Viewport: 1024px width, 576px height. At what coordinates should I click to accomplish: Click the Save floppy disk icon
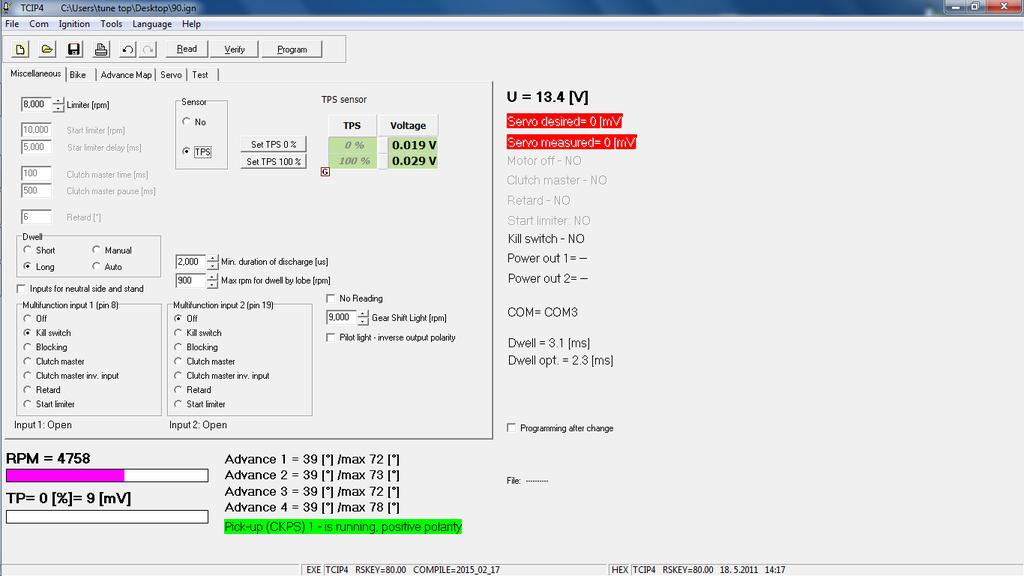point(74,49)
